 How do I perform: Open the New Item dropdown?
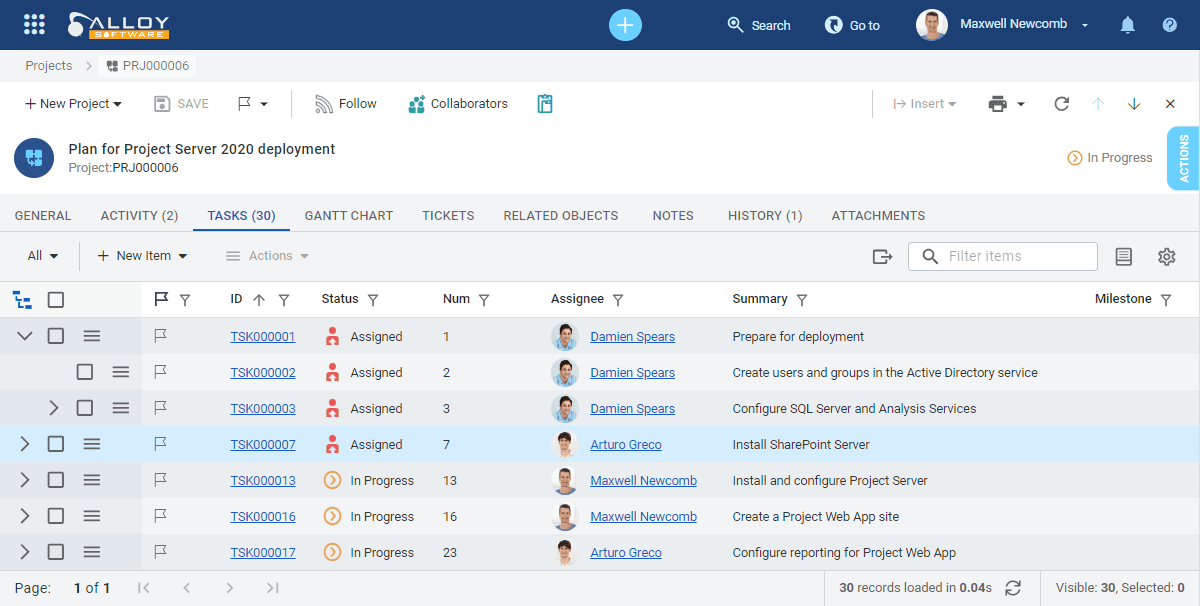142,256
